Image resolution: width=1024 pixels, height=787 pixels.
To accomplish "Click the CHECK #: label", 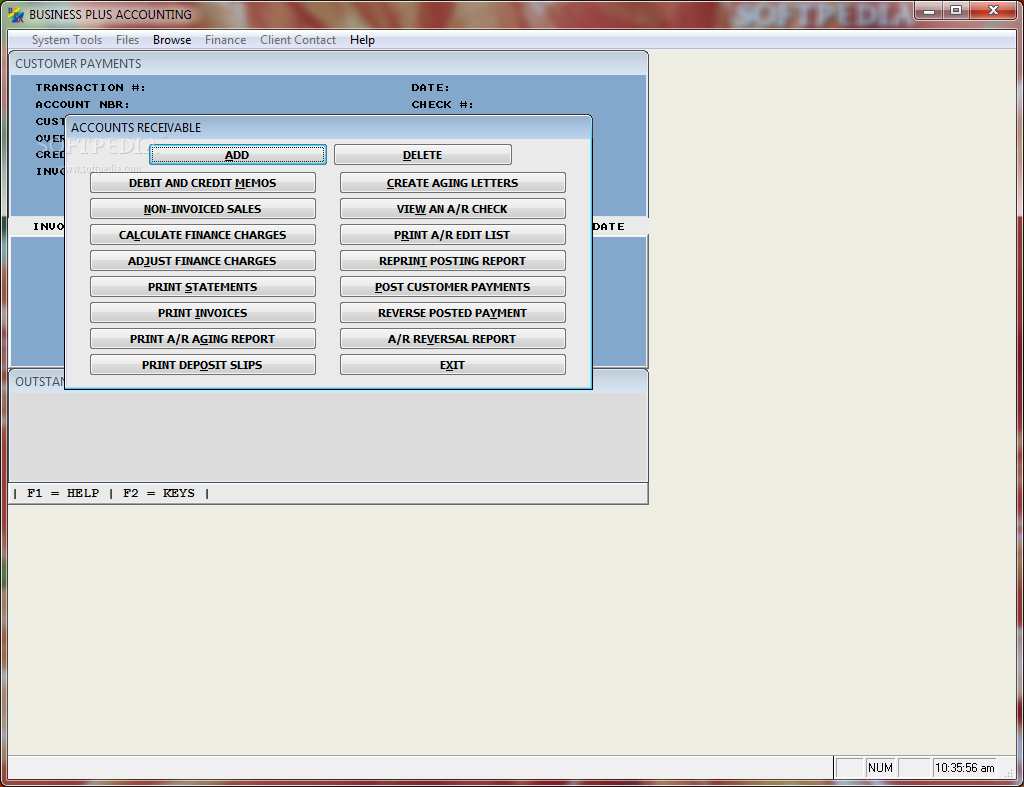I will (x=442, y=104).
